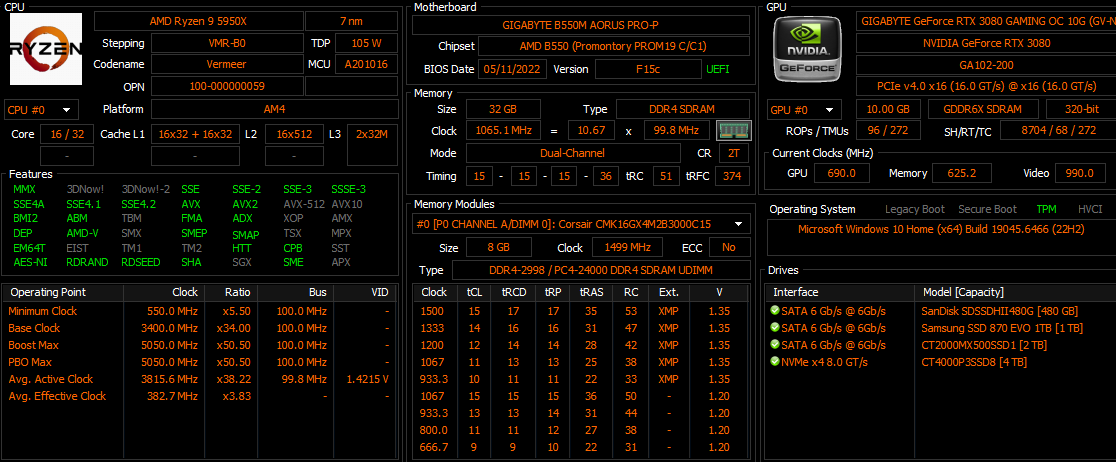Click the Windows 10 Home build field
Image resolution: width=1116 pixels, height=462 pixels.
[x=941, y=238]
